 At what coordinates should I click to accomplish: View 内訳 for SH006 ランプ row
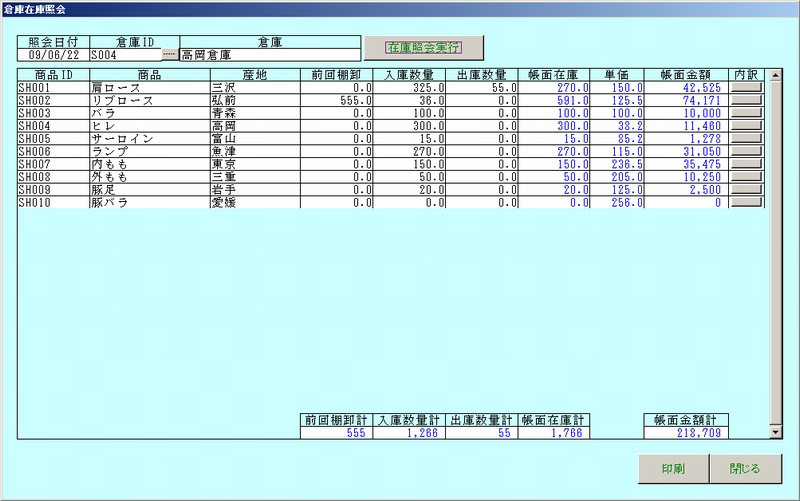tap(746, 151)
